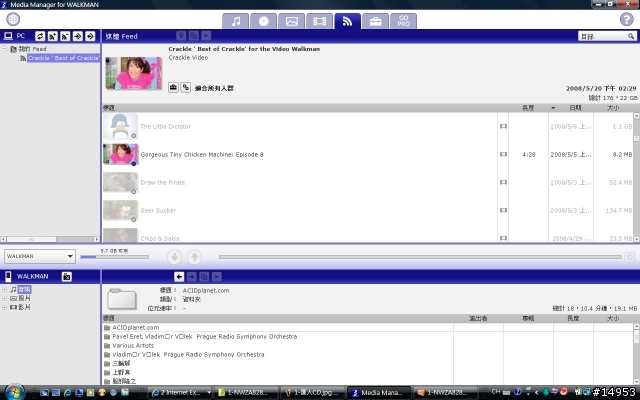The width and height of the screenshot is (640, 400).
Task: Open the 2 Internet Explorer taskbar group
Action: pyautogui.click(x=180, y=393)
